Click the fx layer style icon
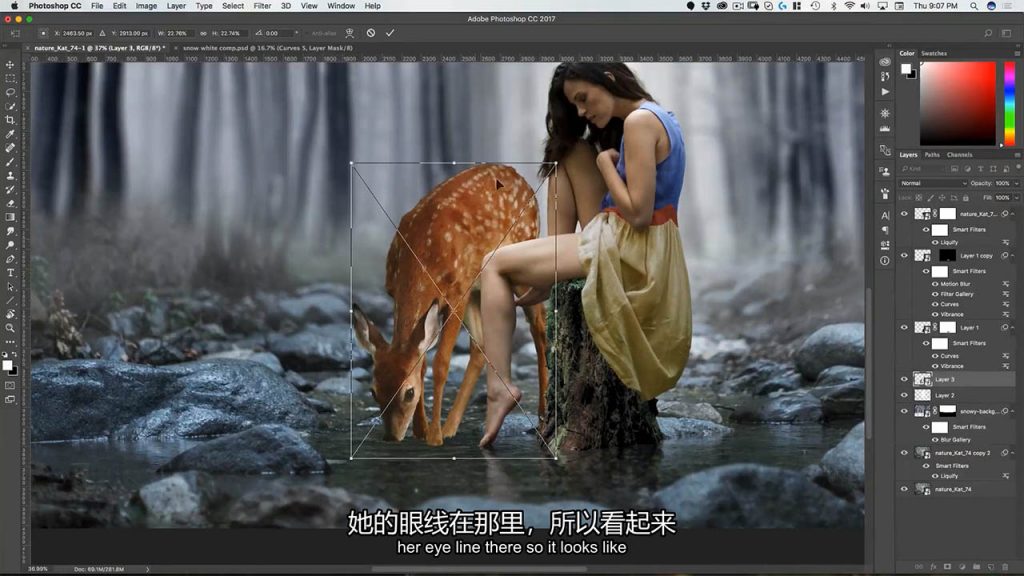This screenshot has width=1024, height=576. coord(933,567)
